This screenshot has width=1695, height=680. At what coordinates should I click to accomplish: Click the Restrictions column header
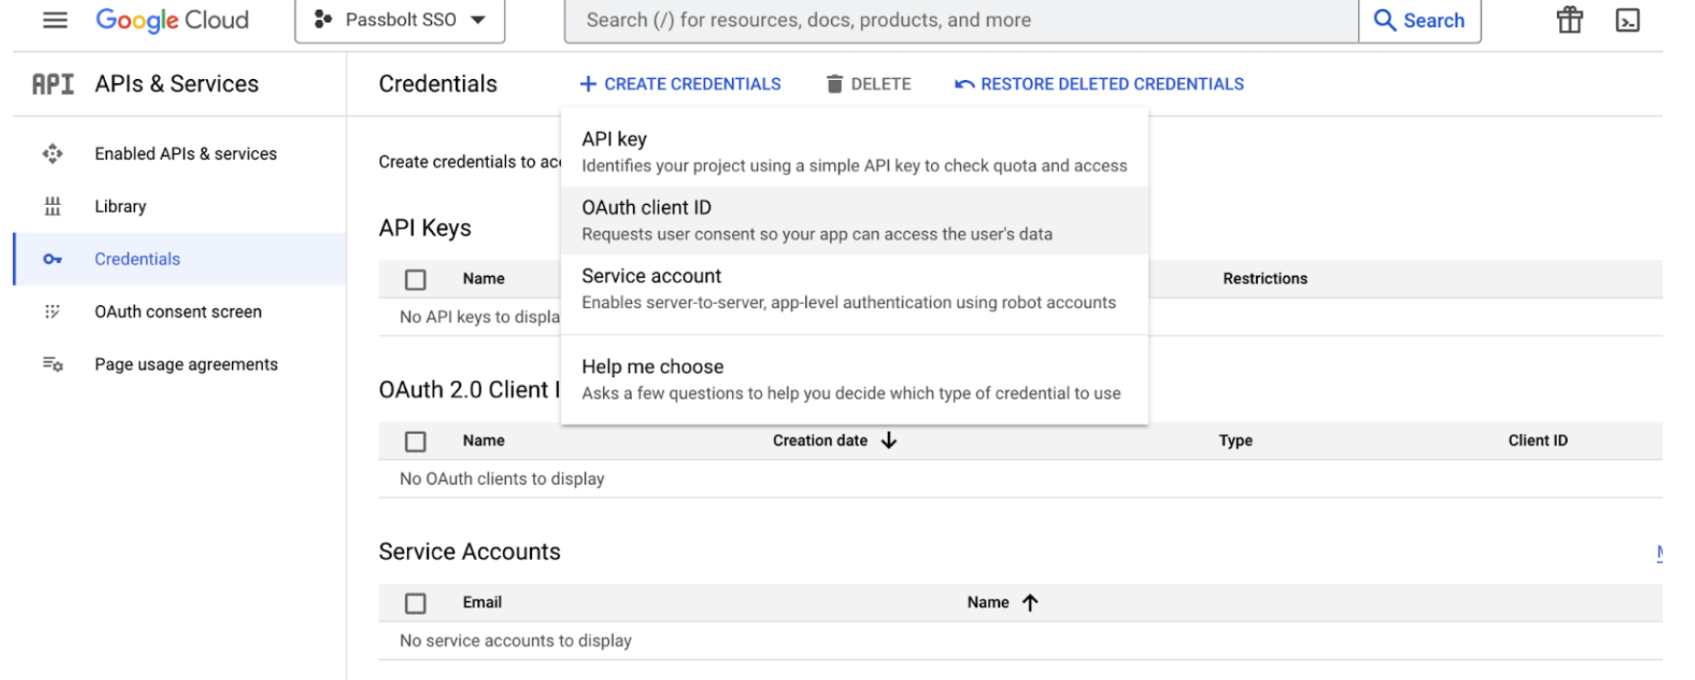(x=1265, y=278)
